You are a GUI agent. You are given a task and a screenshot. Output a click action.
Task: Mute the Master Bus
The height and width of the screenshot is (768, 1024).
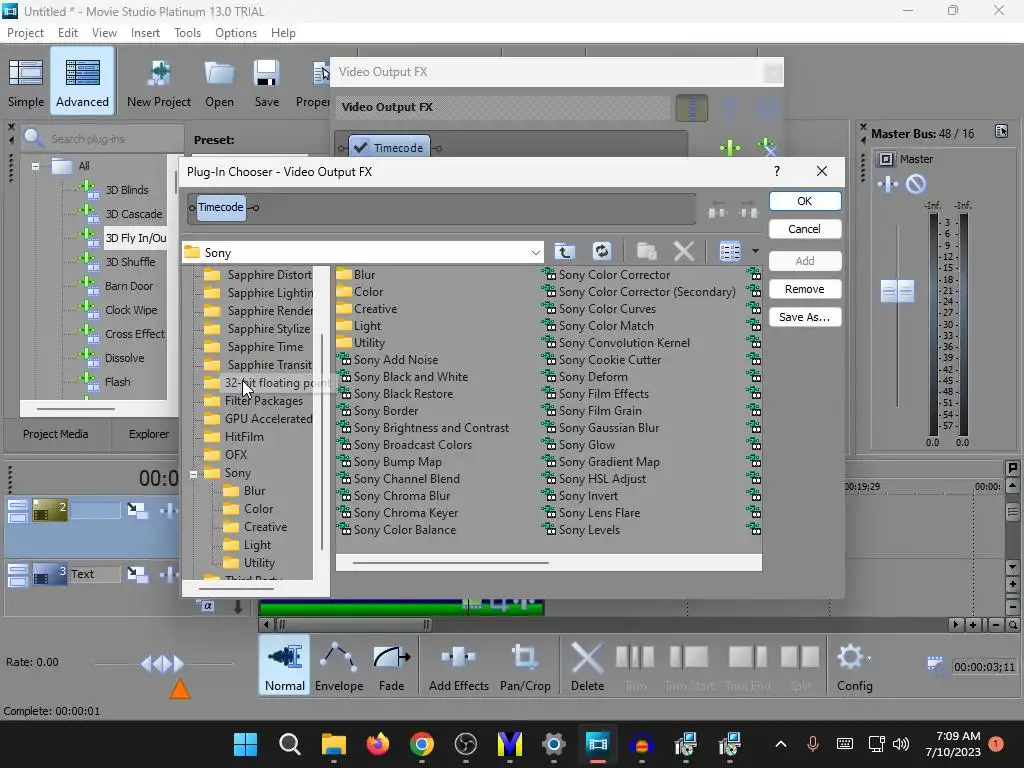point(916,184)
